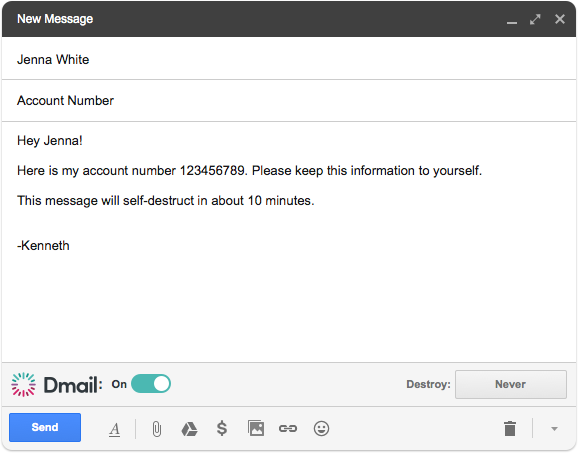Discard the draft with the trash icon

[510, 428]
